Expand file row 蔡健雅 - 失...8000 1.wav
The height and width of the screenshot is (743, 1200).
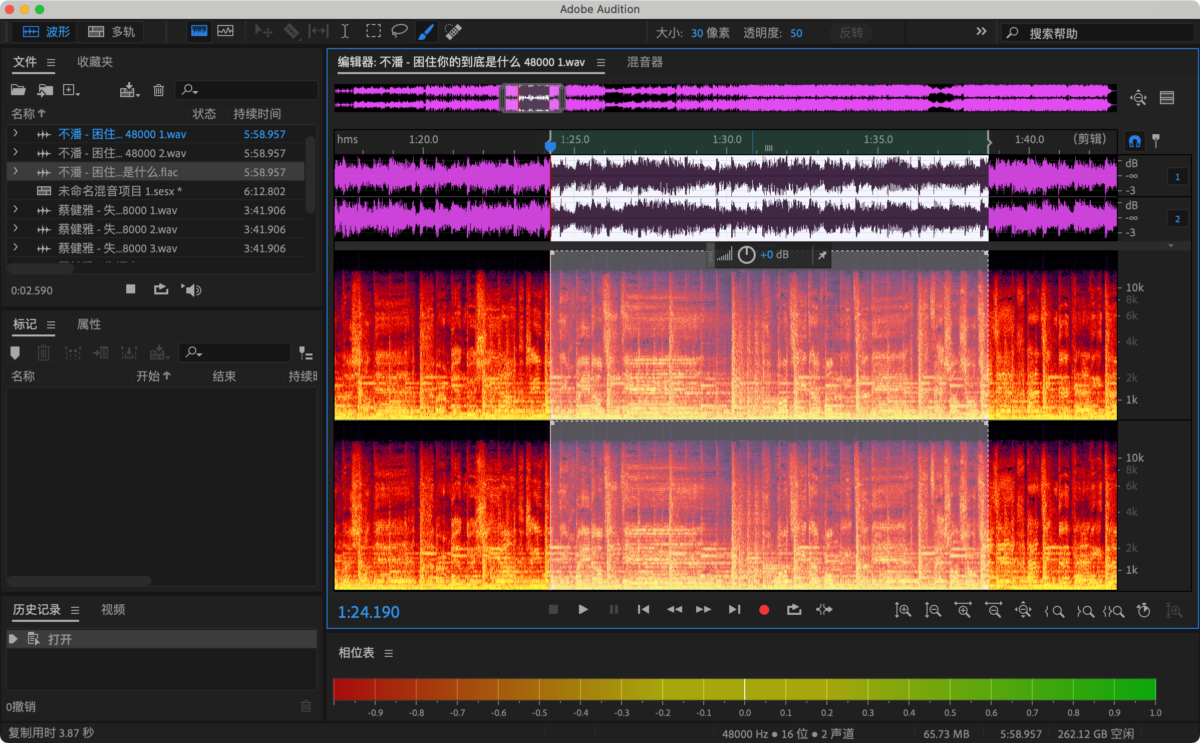pyautogui.click(x=15, y=210)
